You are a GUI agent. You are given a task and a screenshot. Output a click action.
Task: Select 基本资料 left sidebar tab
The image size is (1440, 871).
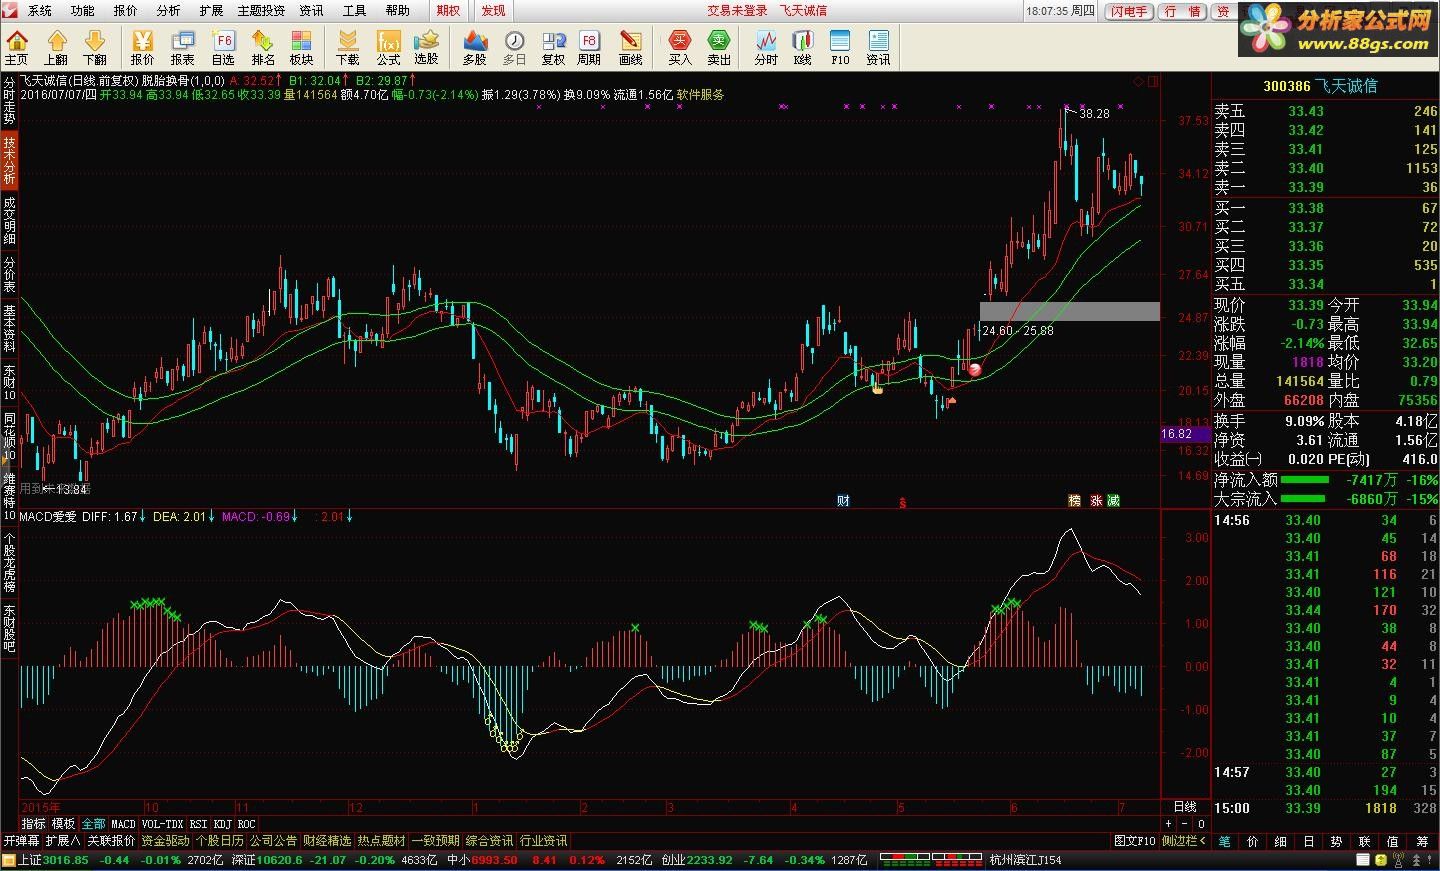click(9, 328)
